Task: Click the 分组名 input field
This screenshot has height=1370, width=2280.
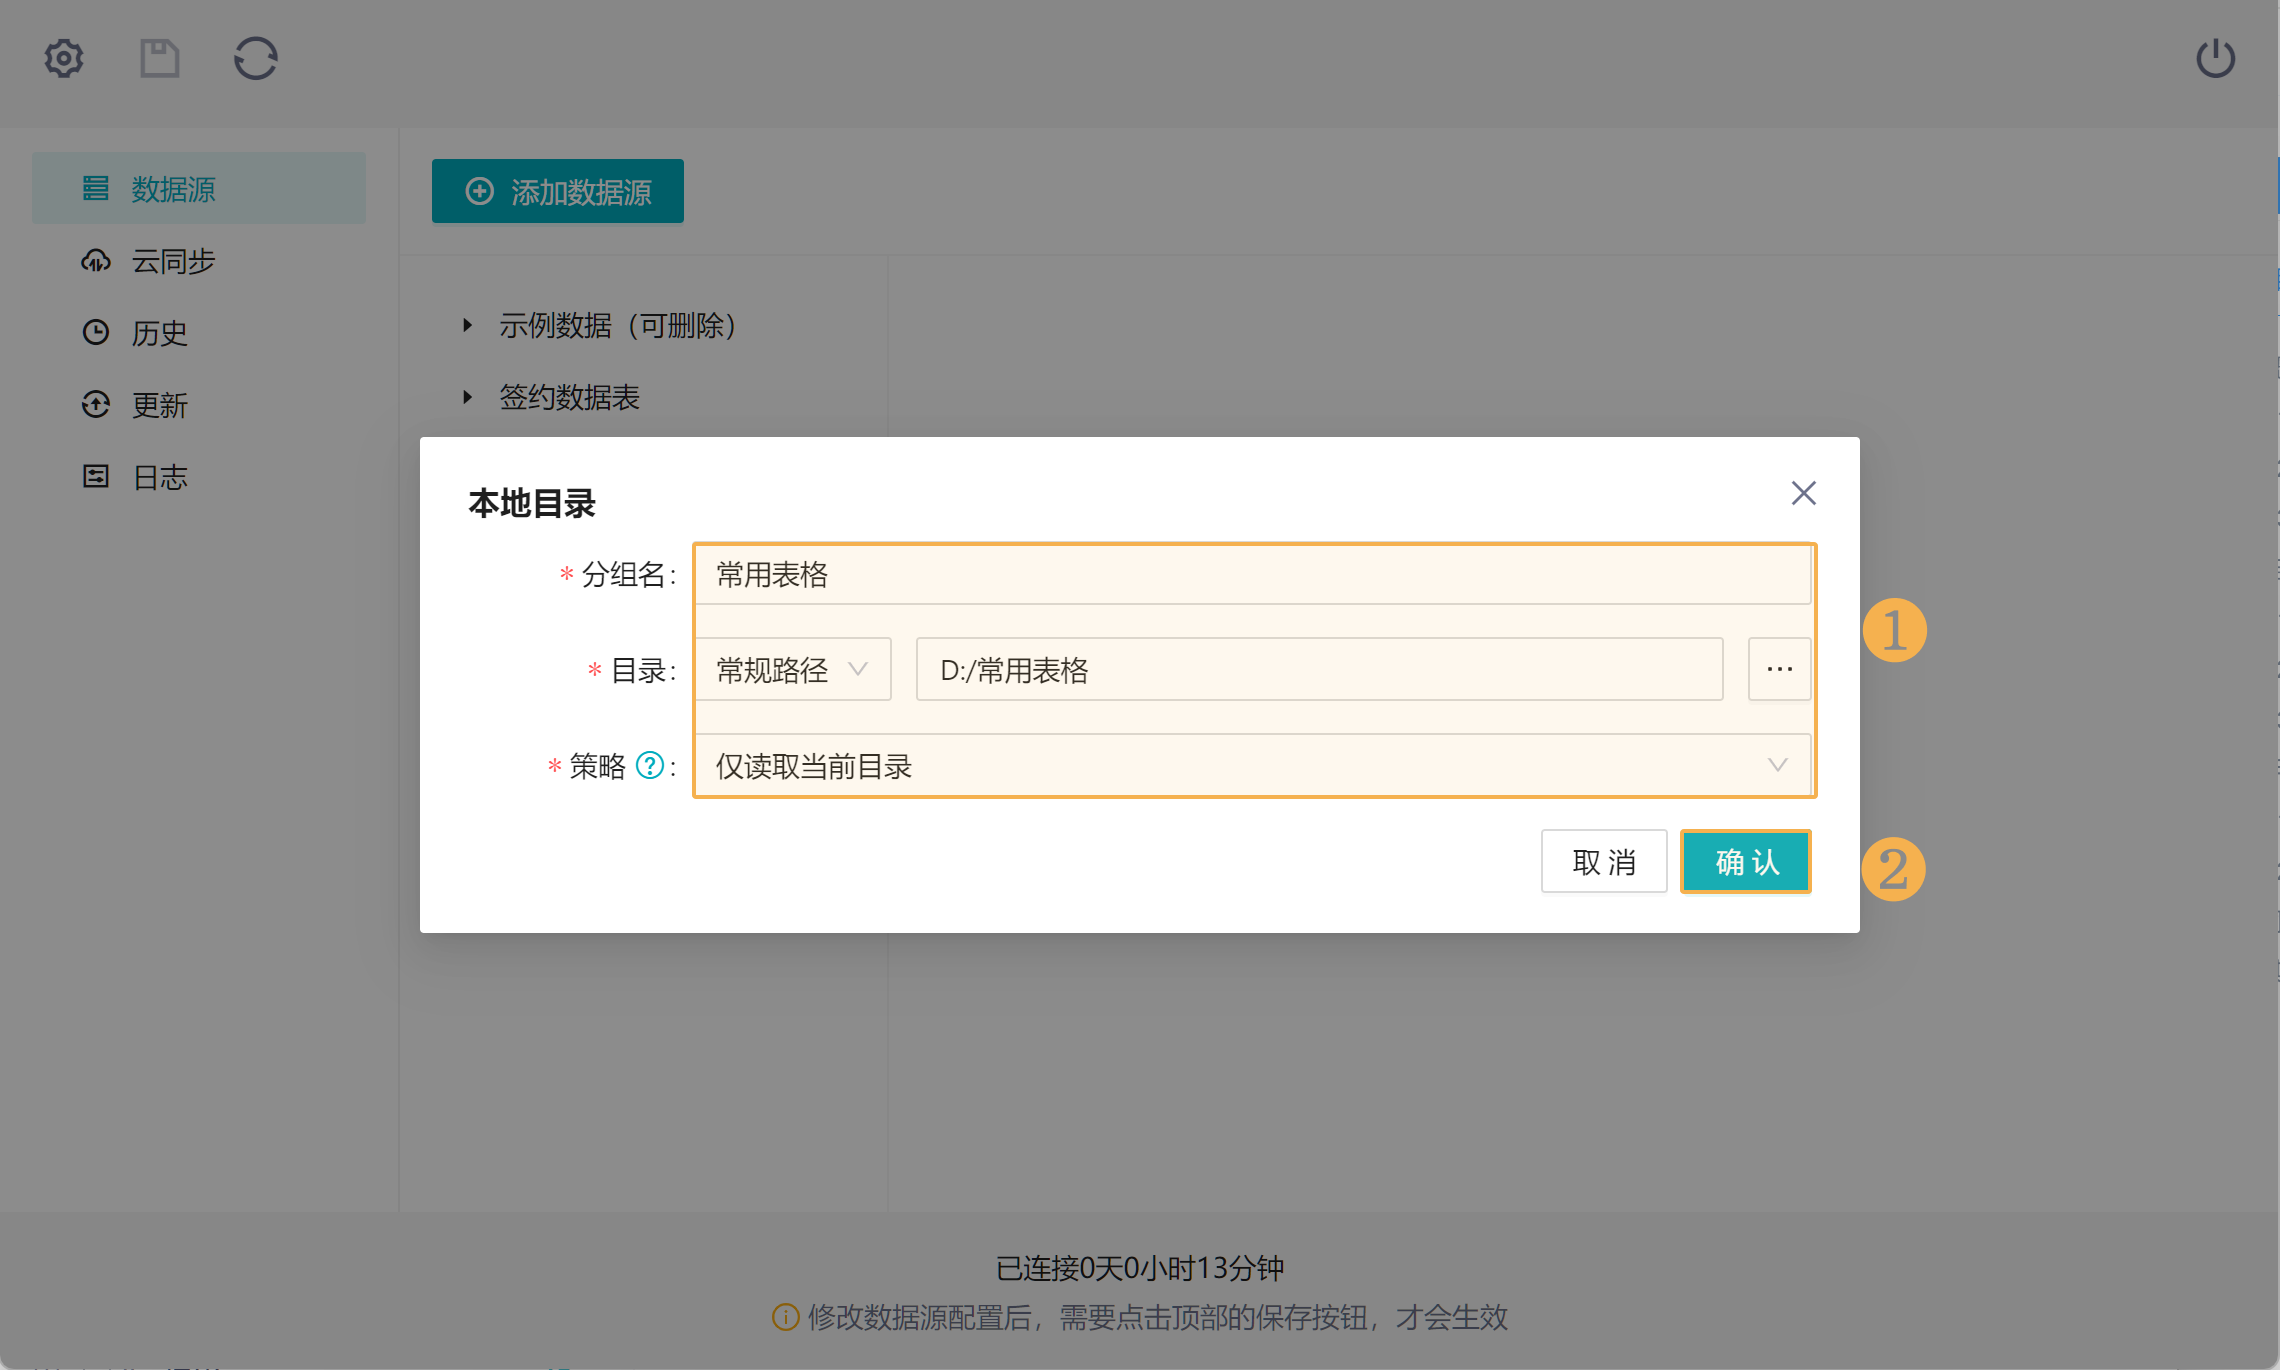Action: pos(1252,575)
